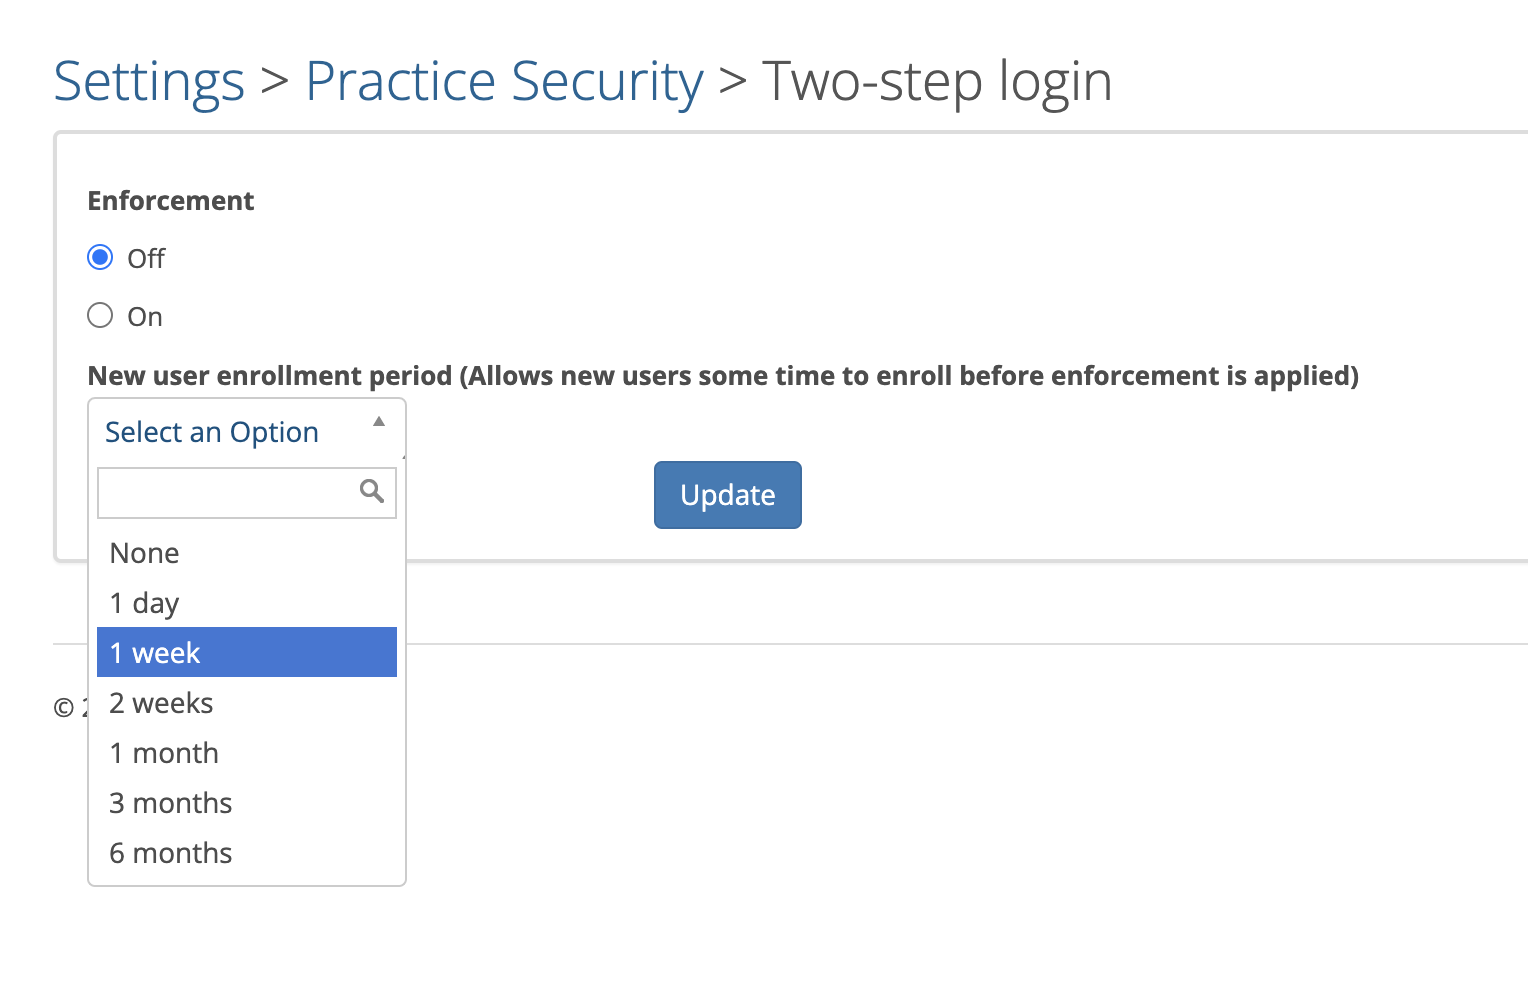Click the search magnifier icon in dropdown
The height and width of the screenshot is (982, 1528).
pyautogui.click(x=372, y=491)
